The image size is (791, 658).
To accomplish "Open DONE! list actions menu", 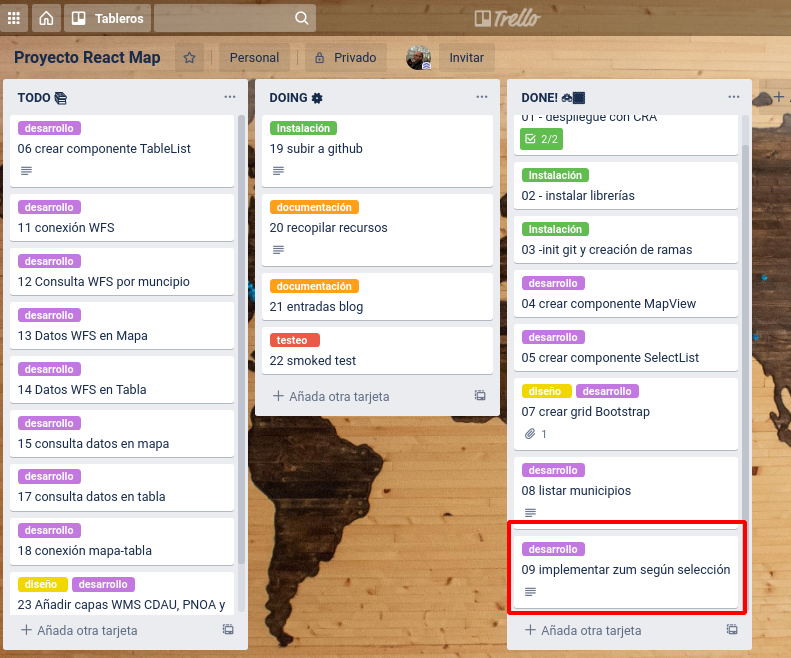I will (x=733, y=97).
